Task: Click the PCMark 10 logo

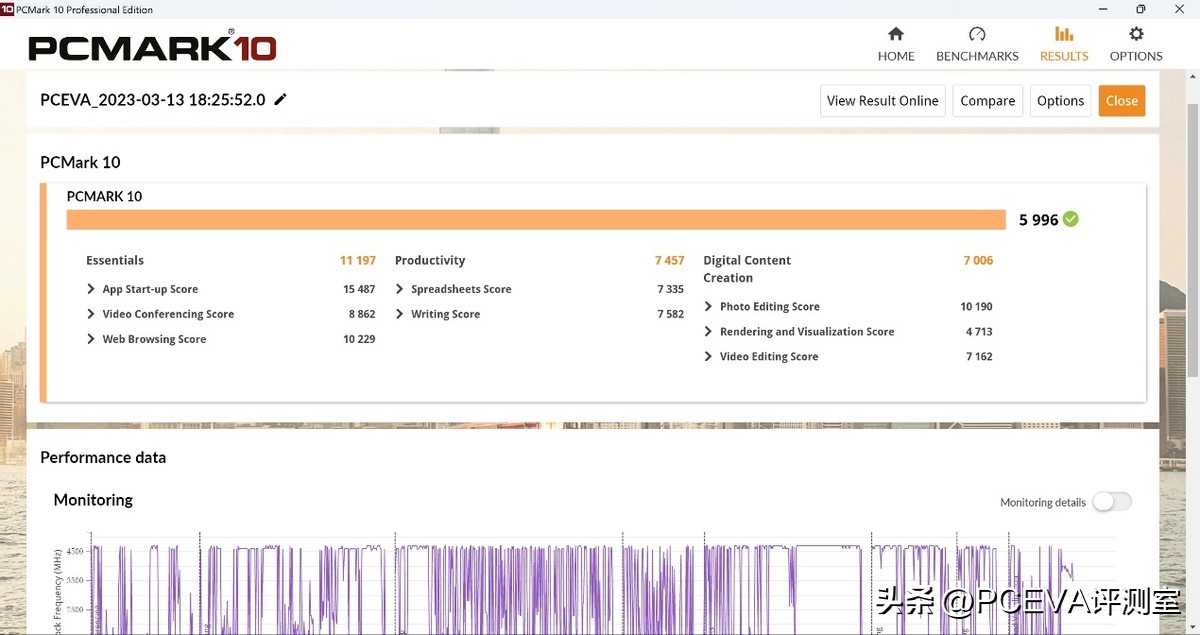Action: (152, 47)
